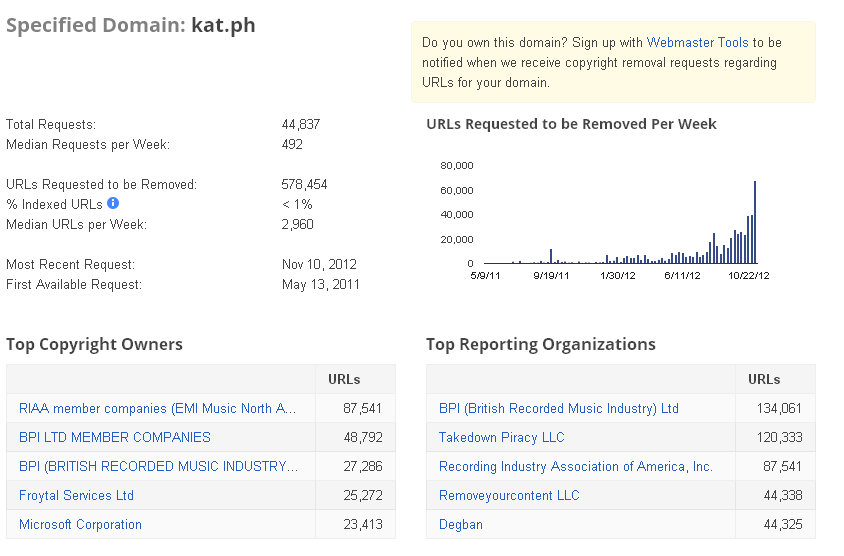The width and height of the screenshot is (844, 556).
Task: Click the Top Copyright Owners heading
Action: 94,344
